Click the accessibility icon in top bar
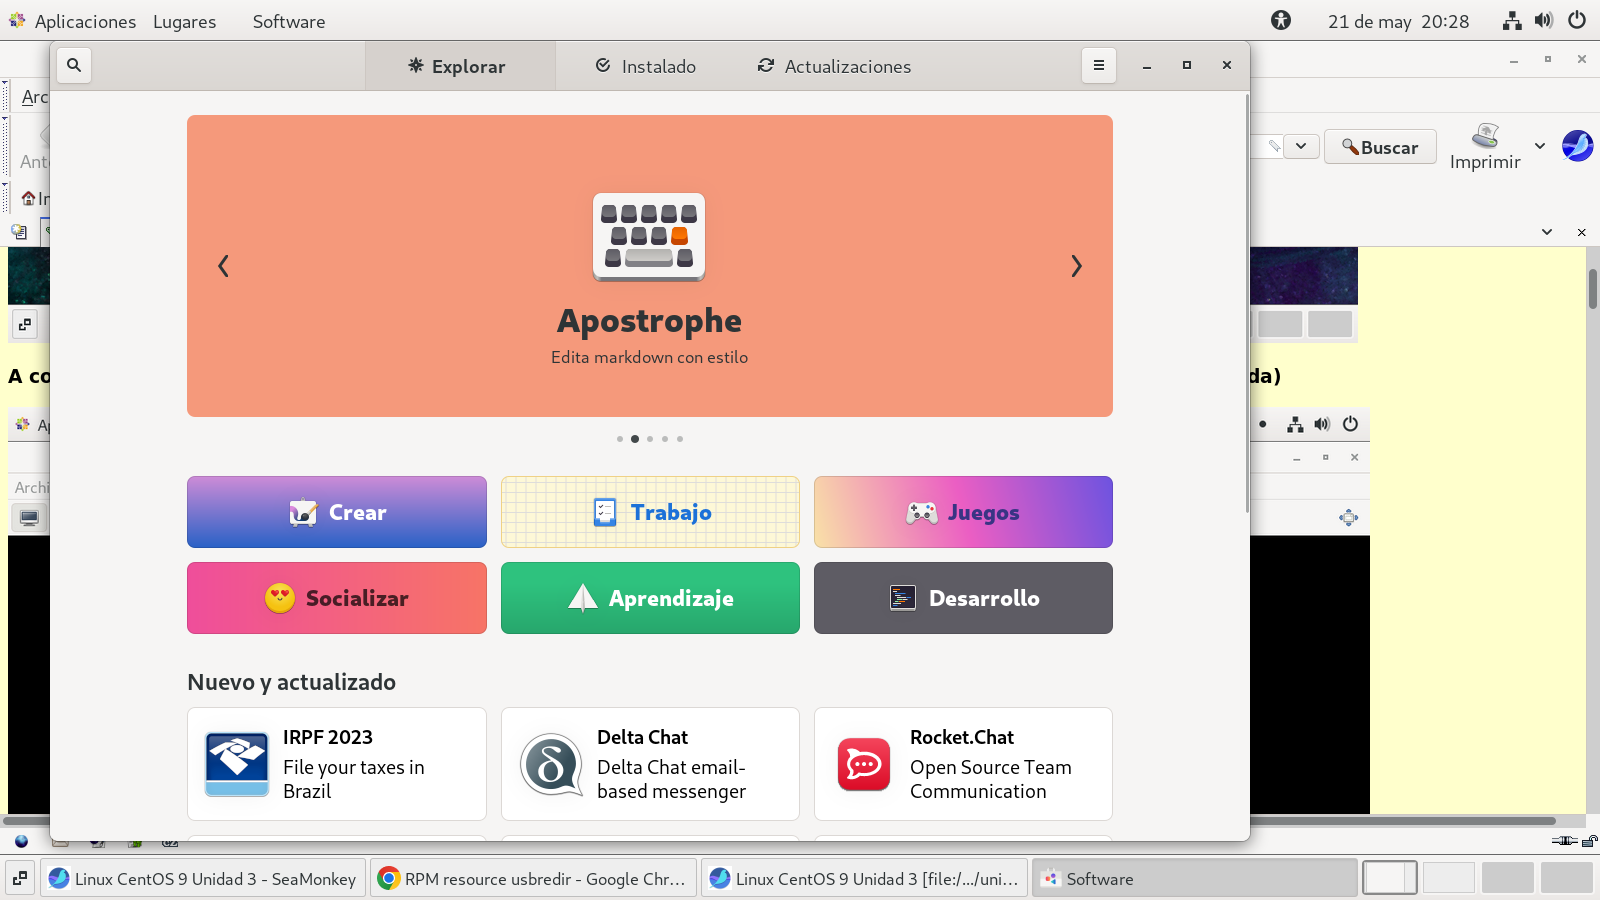The width and height of the screenshot is (1600, 900). point(1281,21)
